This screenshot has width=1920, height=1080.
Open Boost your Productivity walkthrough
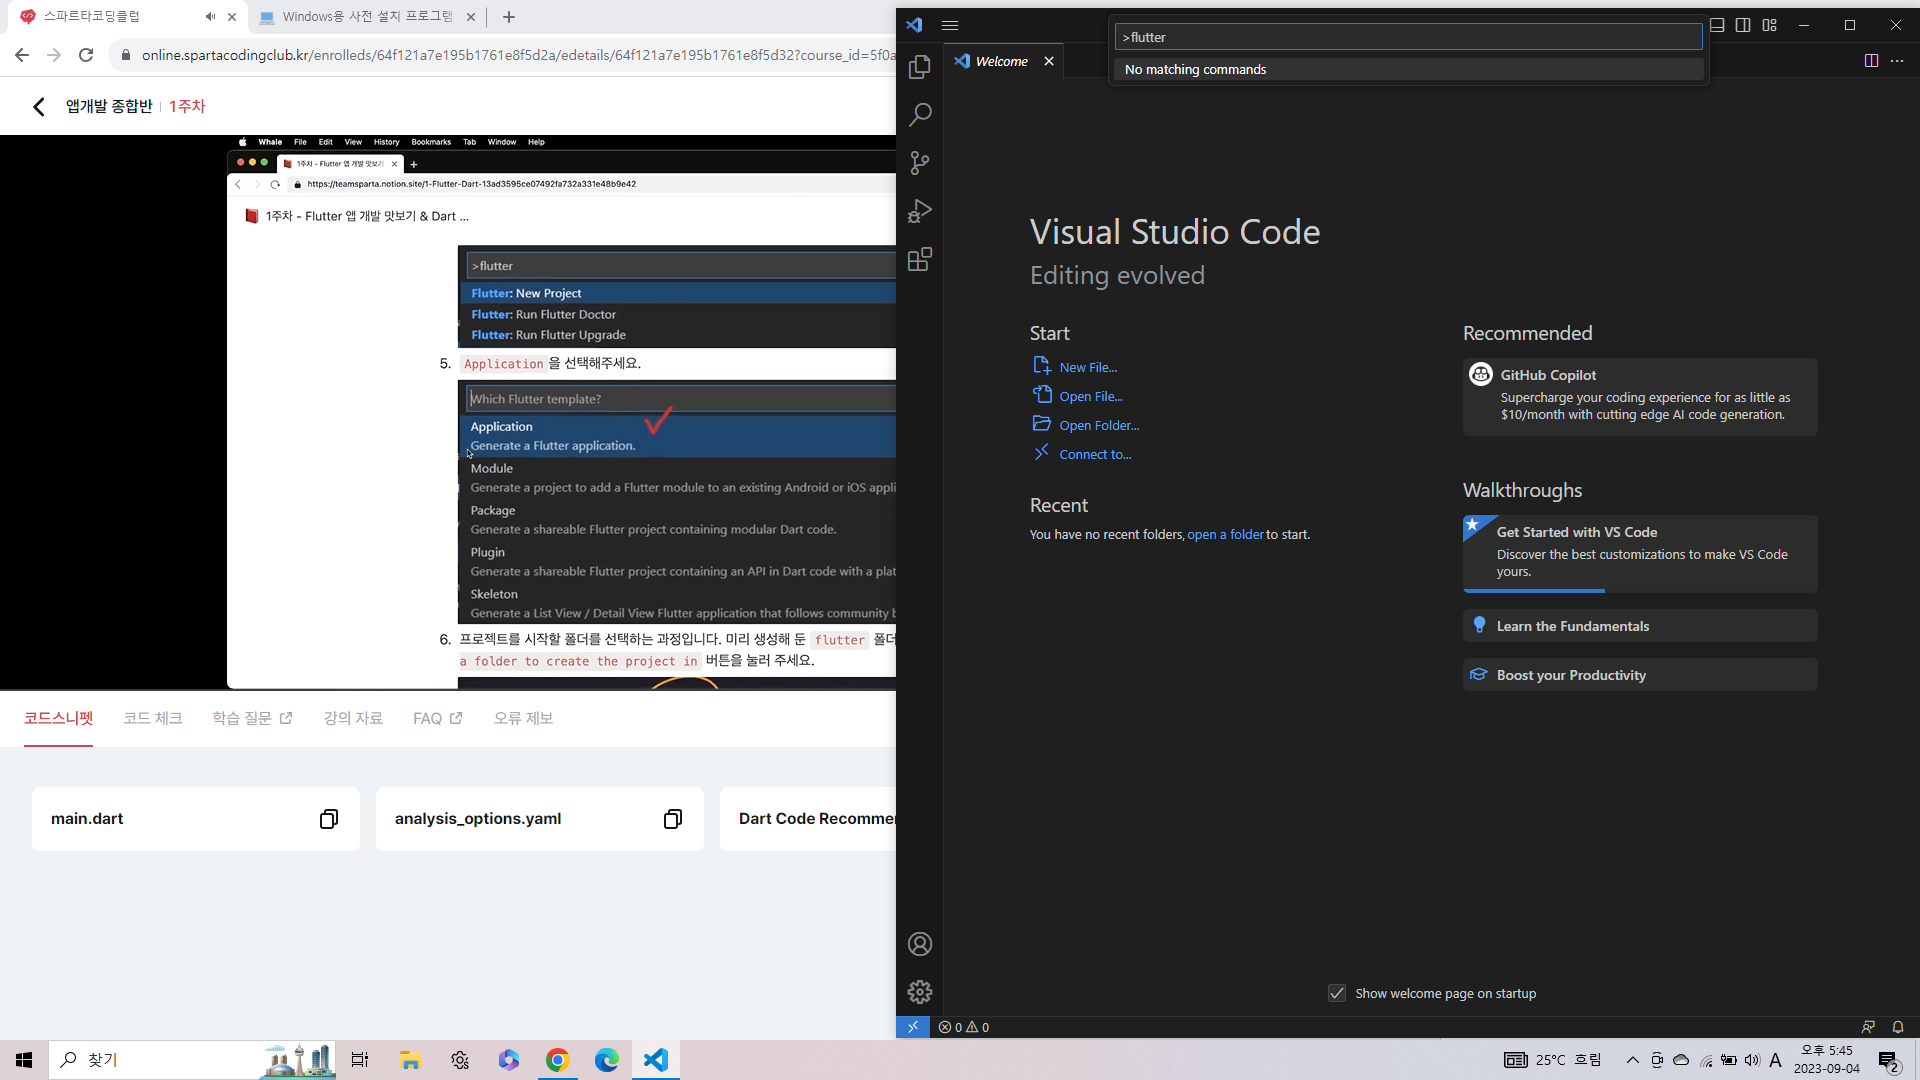point(1640,675)
